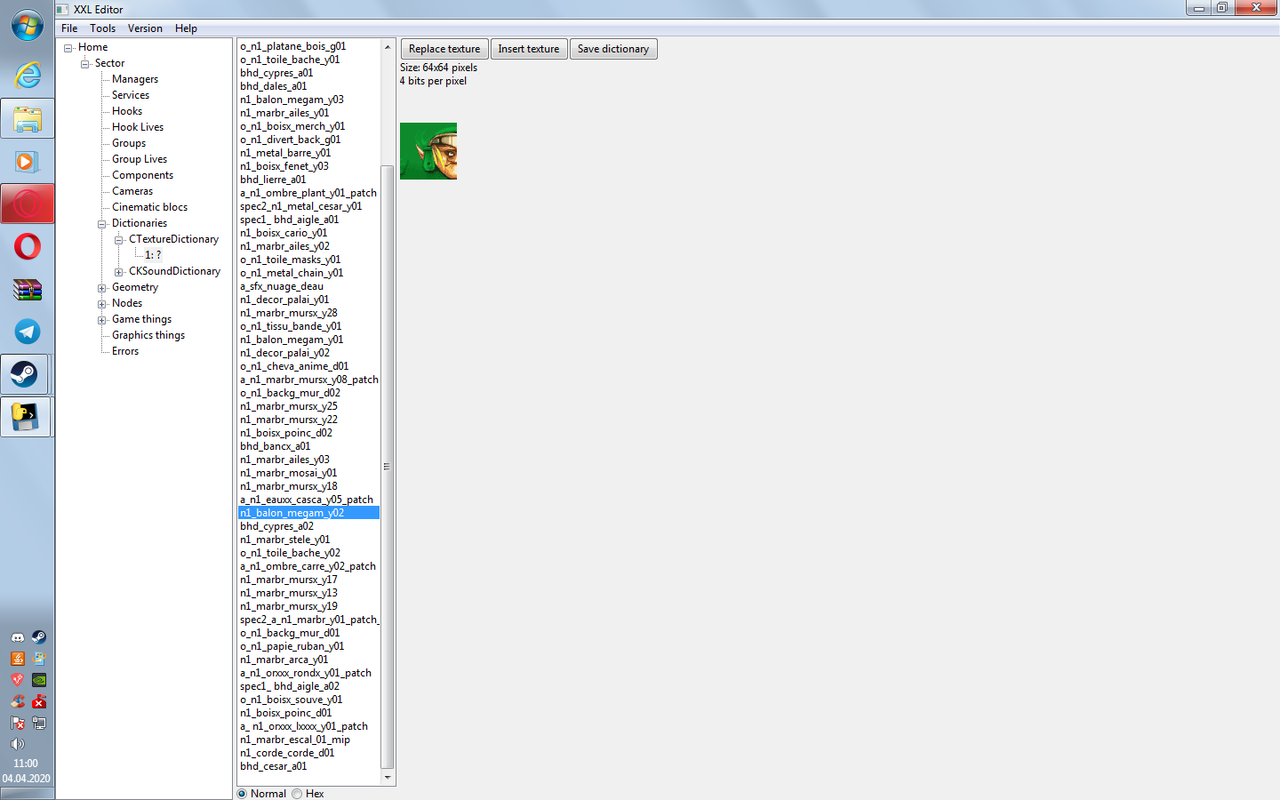Screen dimensions: 1280x800
Task: Click the texture list scroll-up arrow
Action: (x=388, y=47)
